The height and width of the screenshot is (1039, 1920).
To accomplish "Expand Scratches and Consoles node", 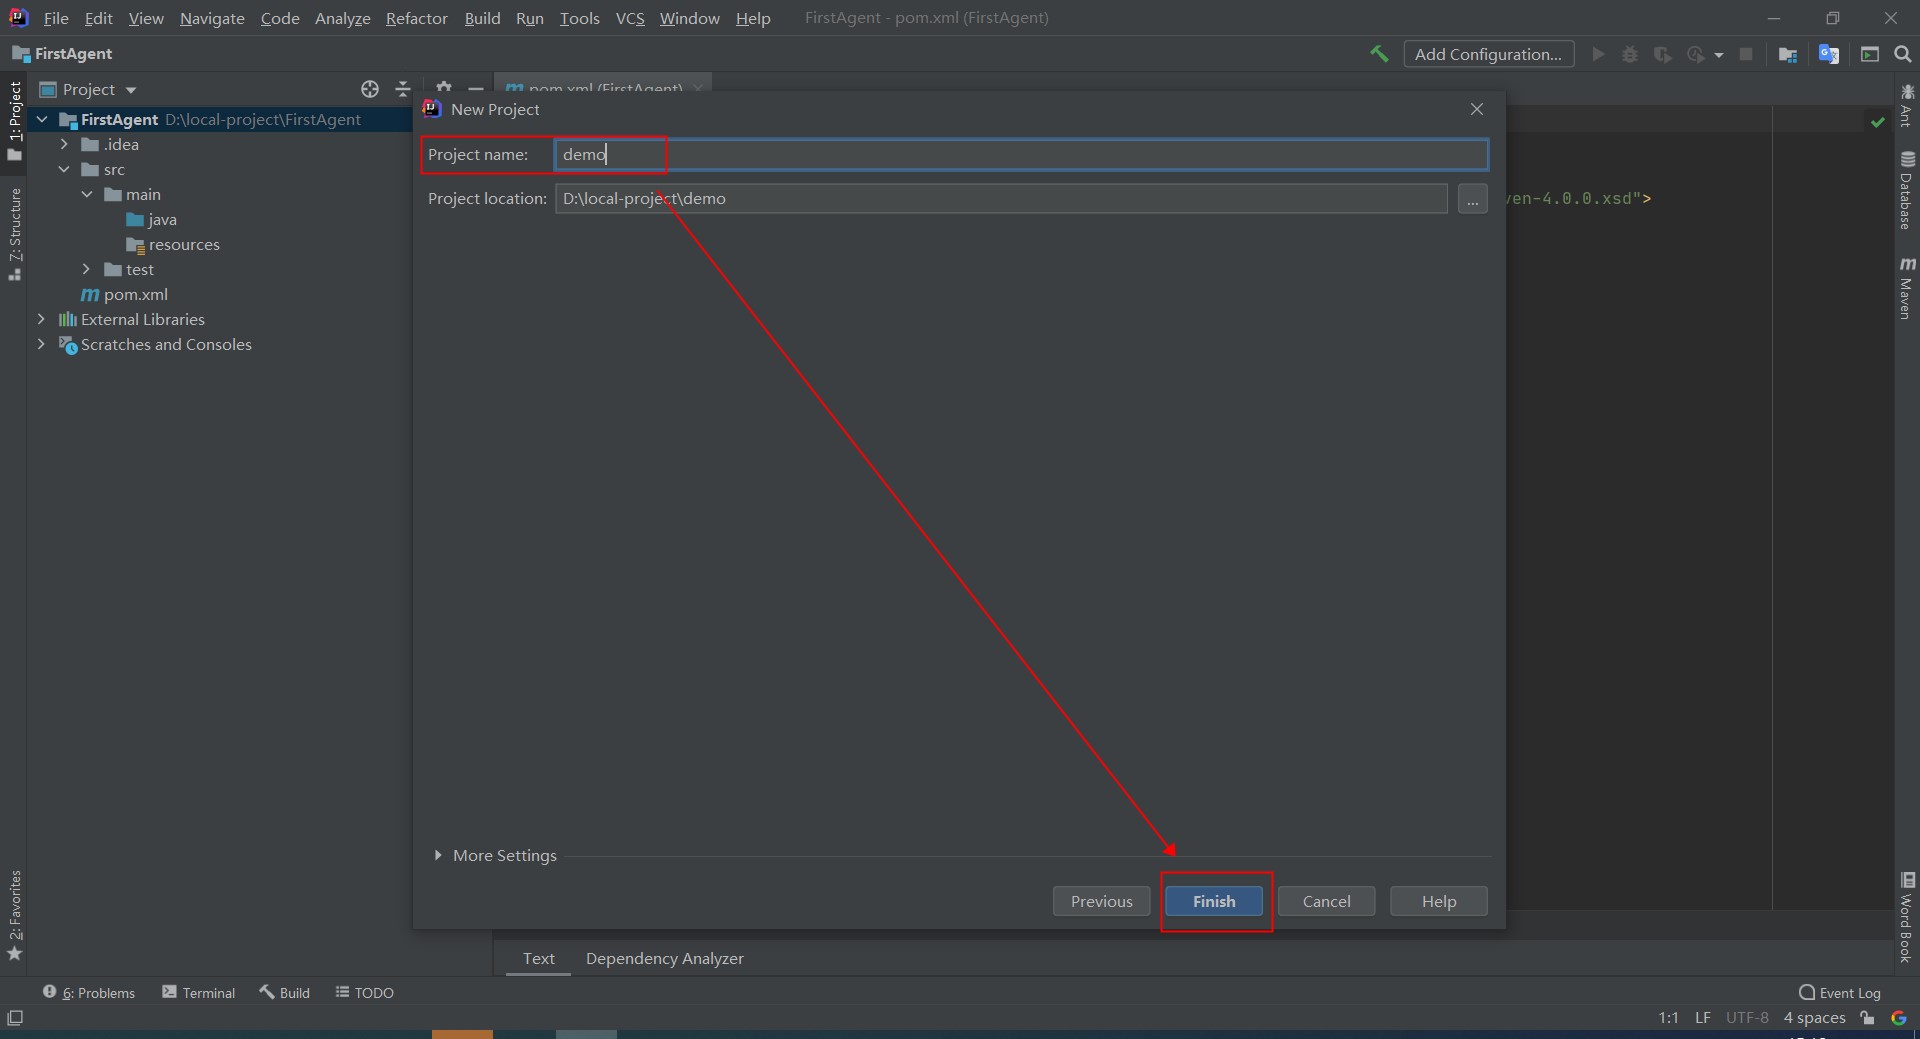I will [41, 345].
